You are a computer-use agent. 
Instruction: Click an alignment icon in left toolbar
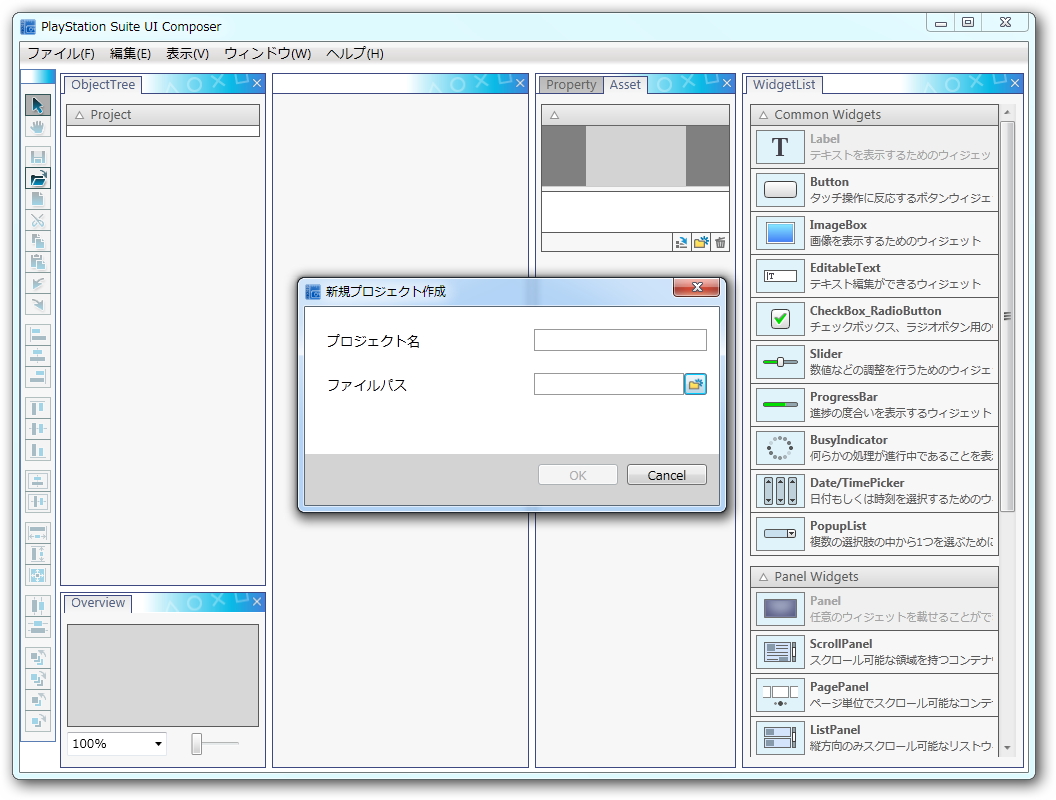pos(37,333)
